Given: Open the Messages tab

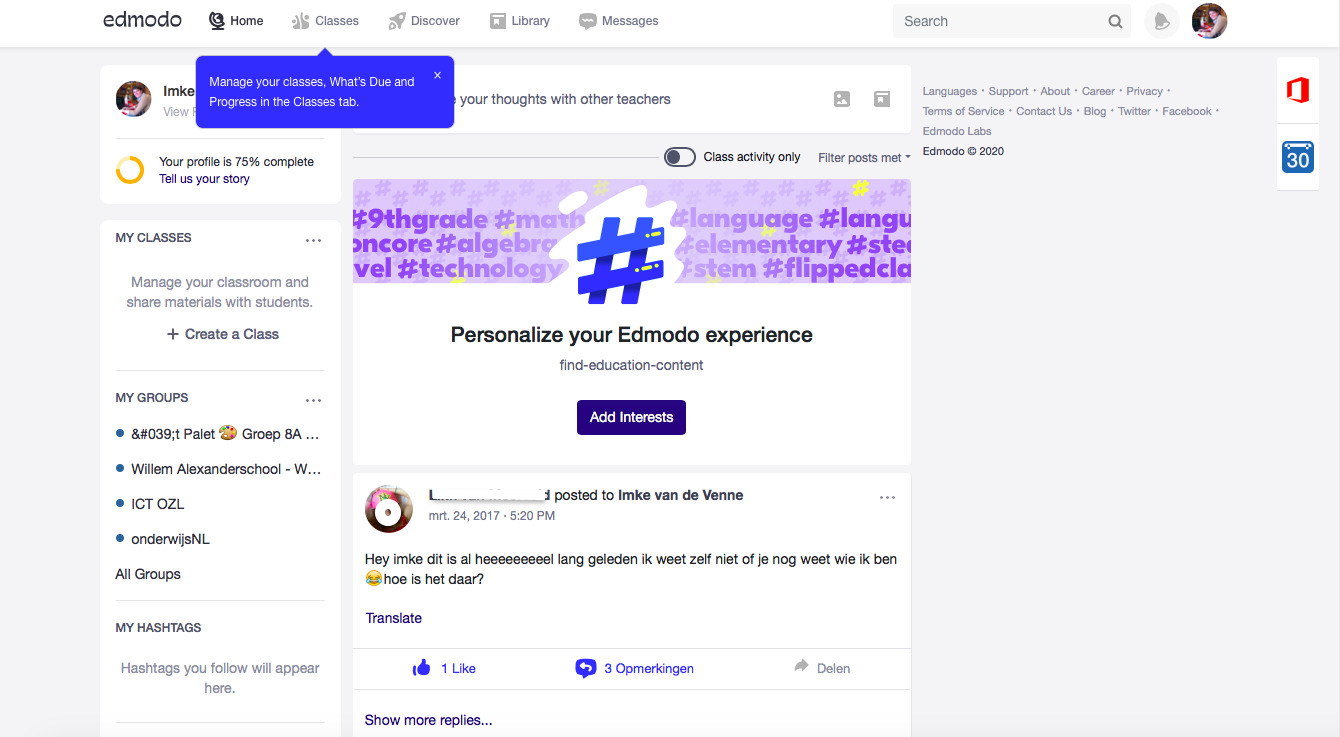Looking at the screenshot, I should [x=619, y=21].
